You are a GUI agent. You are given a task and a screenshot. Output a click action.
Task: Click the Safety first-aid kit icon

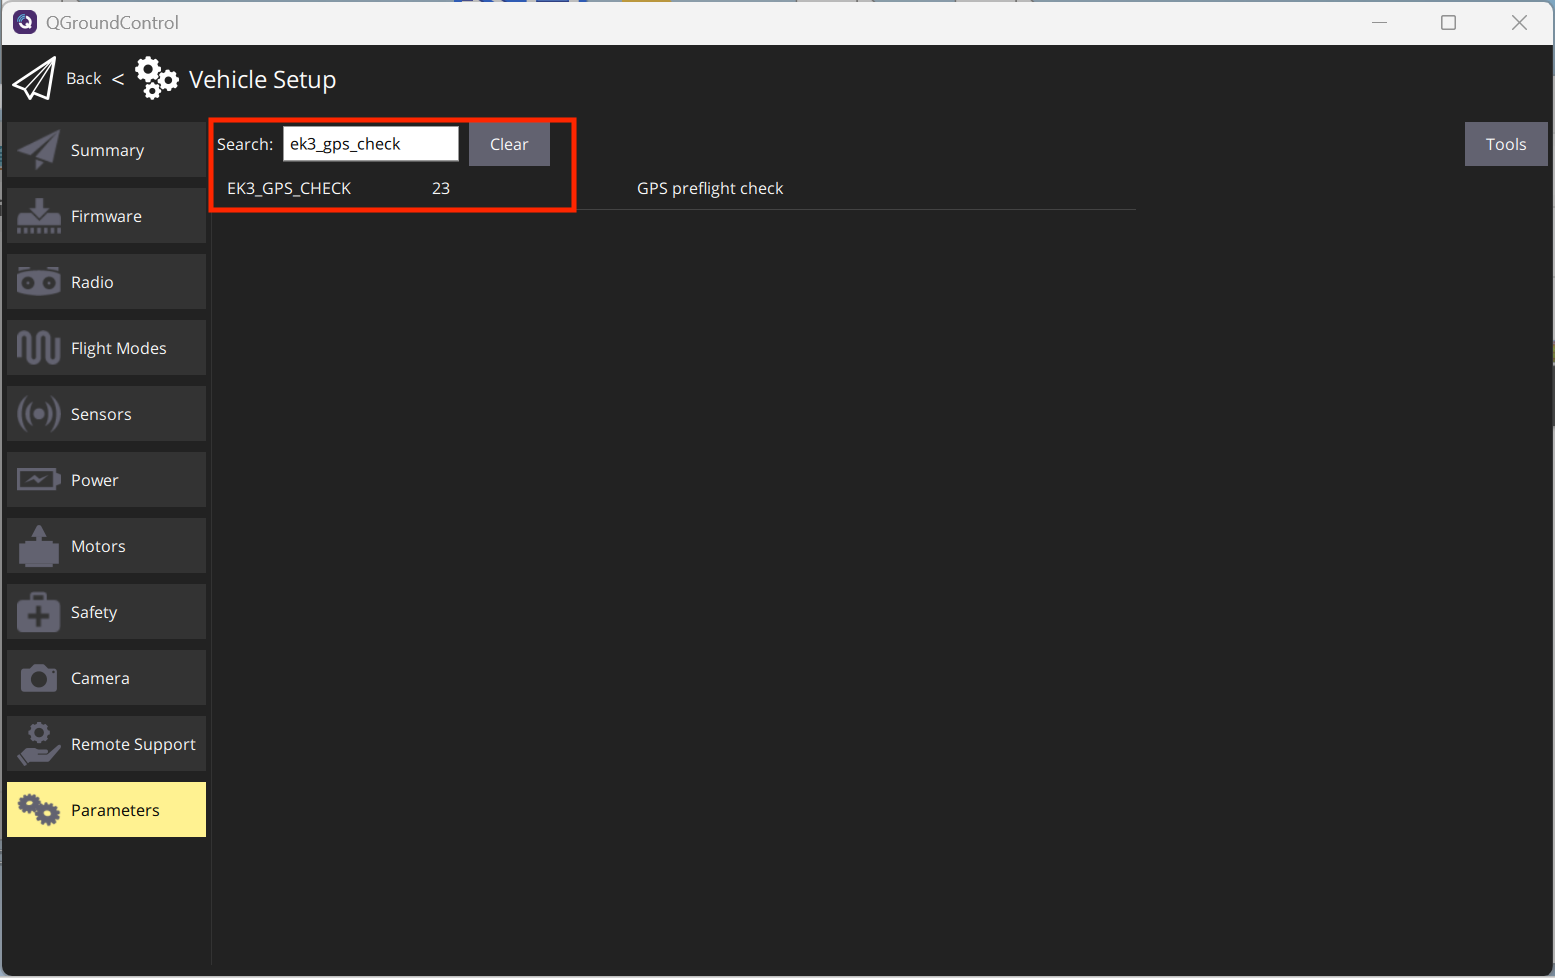(39, 612)
